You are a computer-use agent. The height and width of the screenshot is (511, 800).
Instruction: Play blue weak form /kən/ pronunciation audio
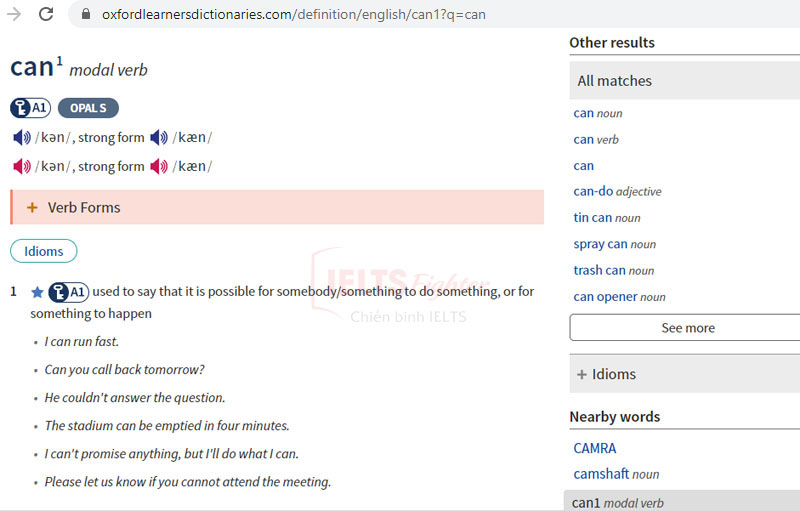21,138
